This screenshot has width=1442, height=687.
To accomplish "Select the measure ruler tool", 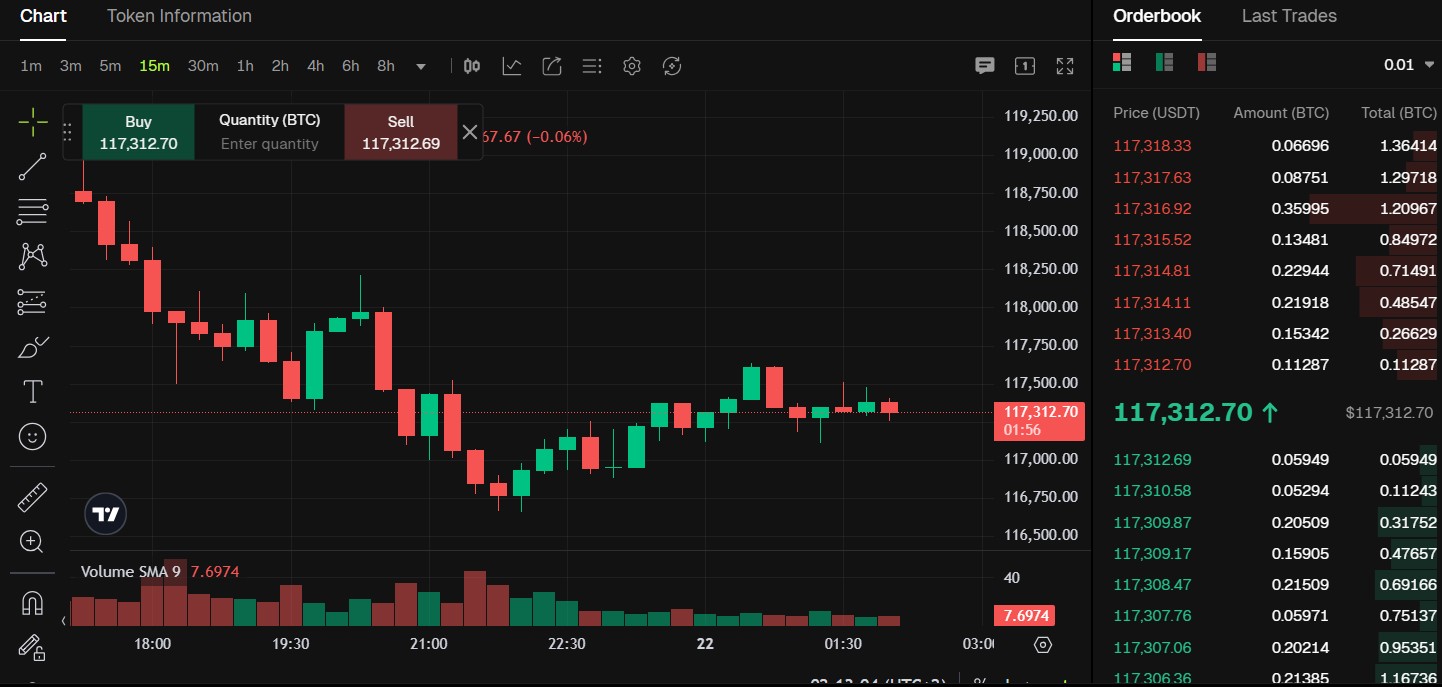I will [33, 496].
